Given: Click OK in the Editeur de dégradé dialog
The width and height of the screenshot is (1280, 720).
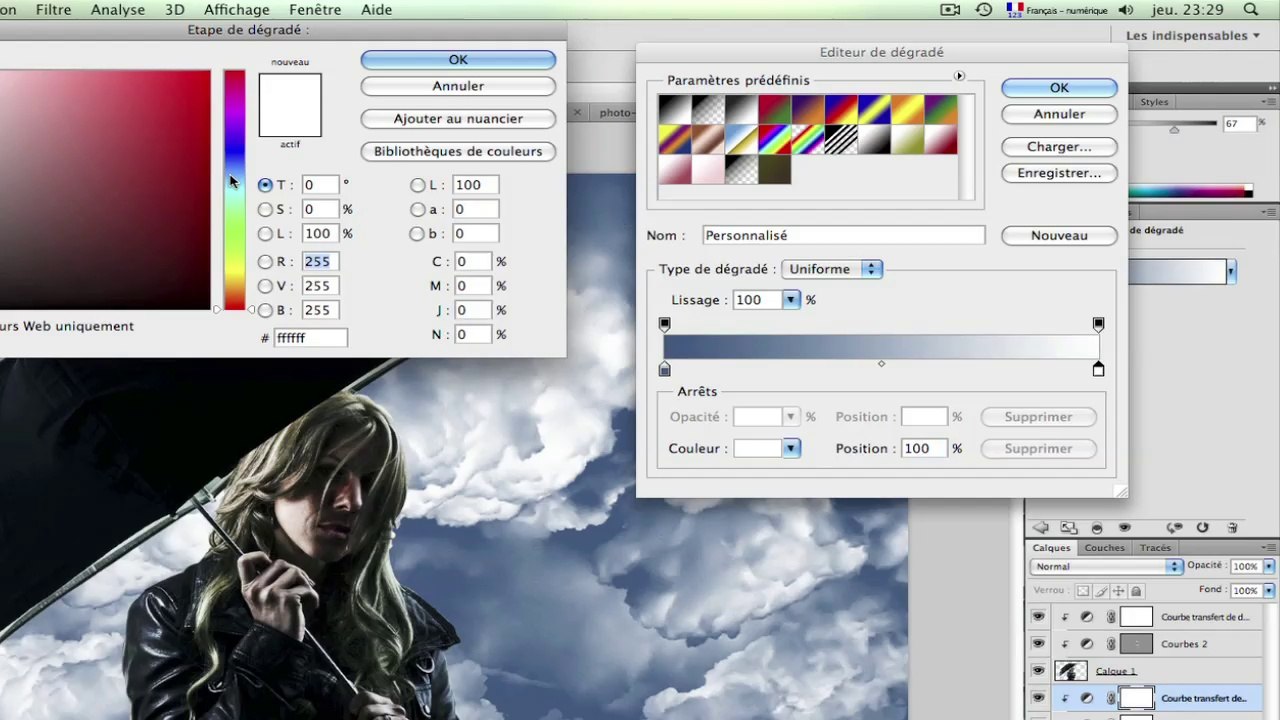Looking at the screenshot, I should pos(1059,88).
